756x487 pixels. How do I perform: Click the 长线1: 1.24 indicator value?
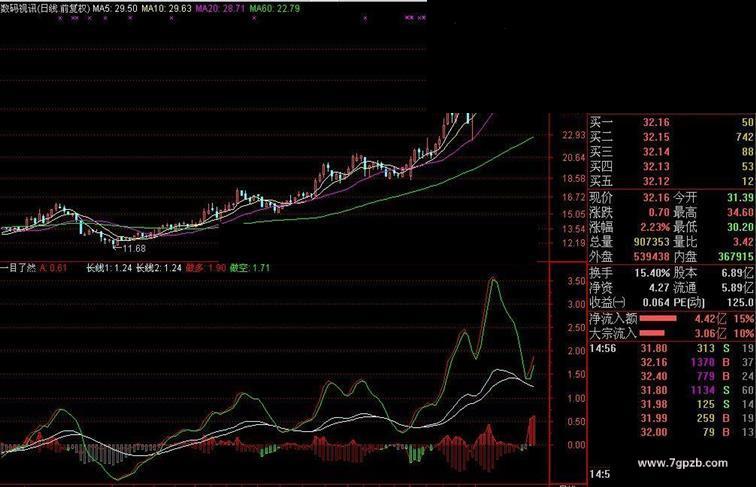[x=109, y=268]
